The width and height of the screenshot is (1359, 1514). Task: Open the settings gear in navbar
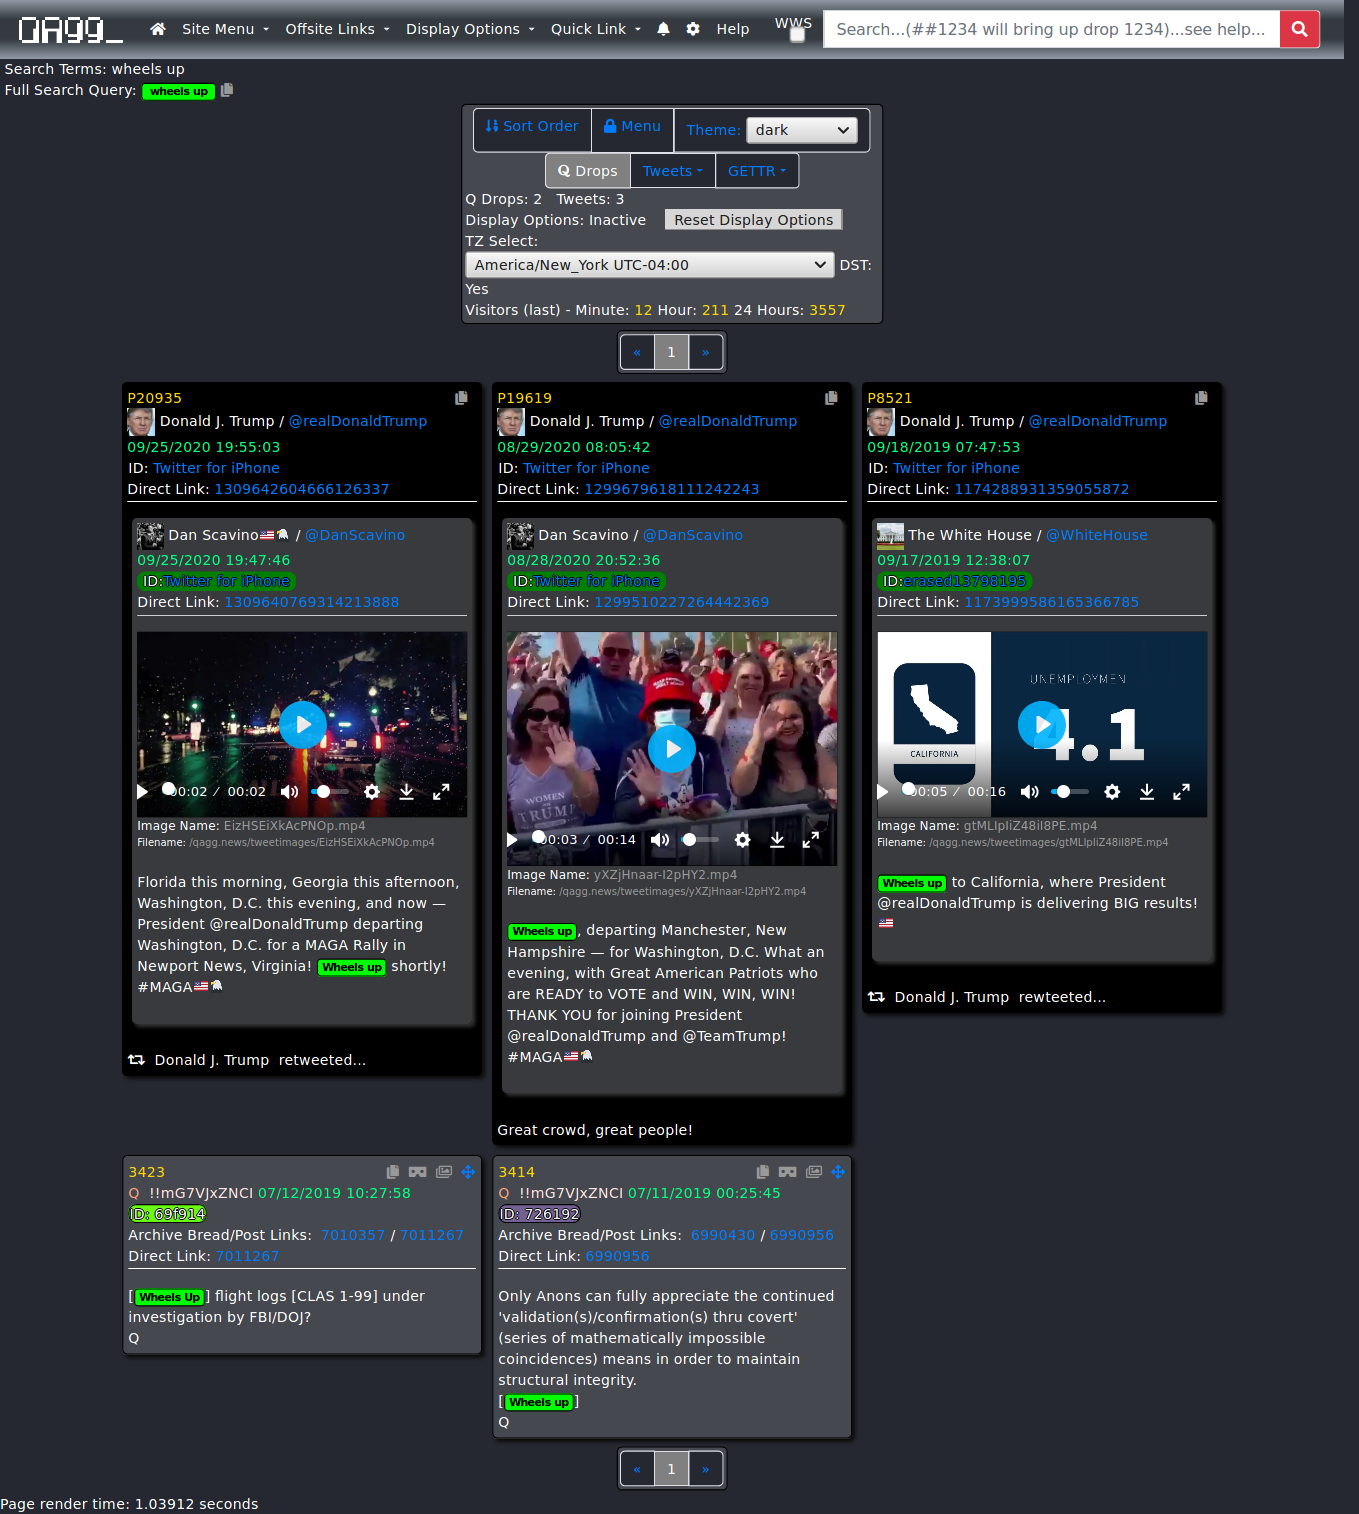pyautogui.click(x=693, y=29)
